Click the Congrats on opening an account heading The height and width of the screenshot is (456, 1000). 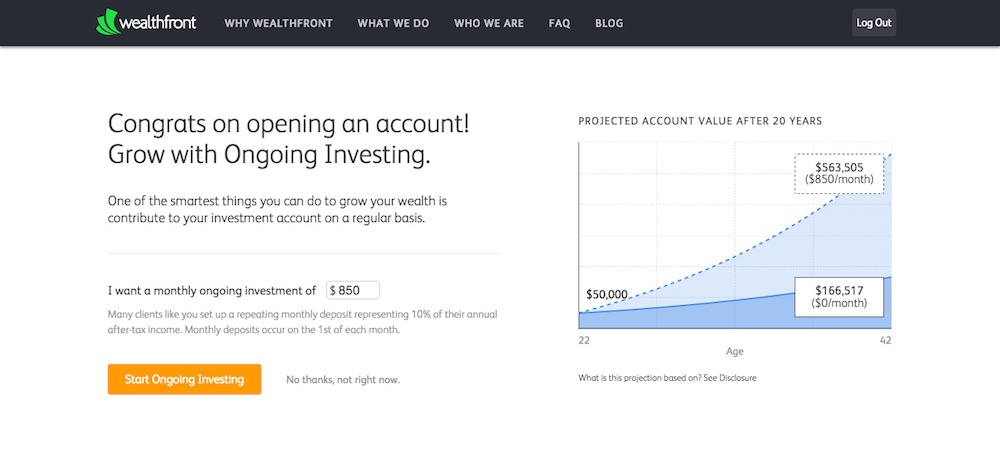coord(288,140)
